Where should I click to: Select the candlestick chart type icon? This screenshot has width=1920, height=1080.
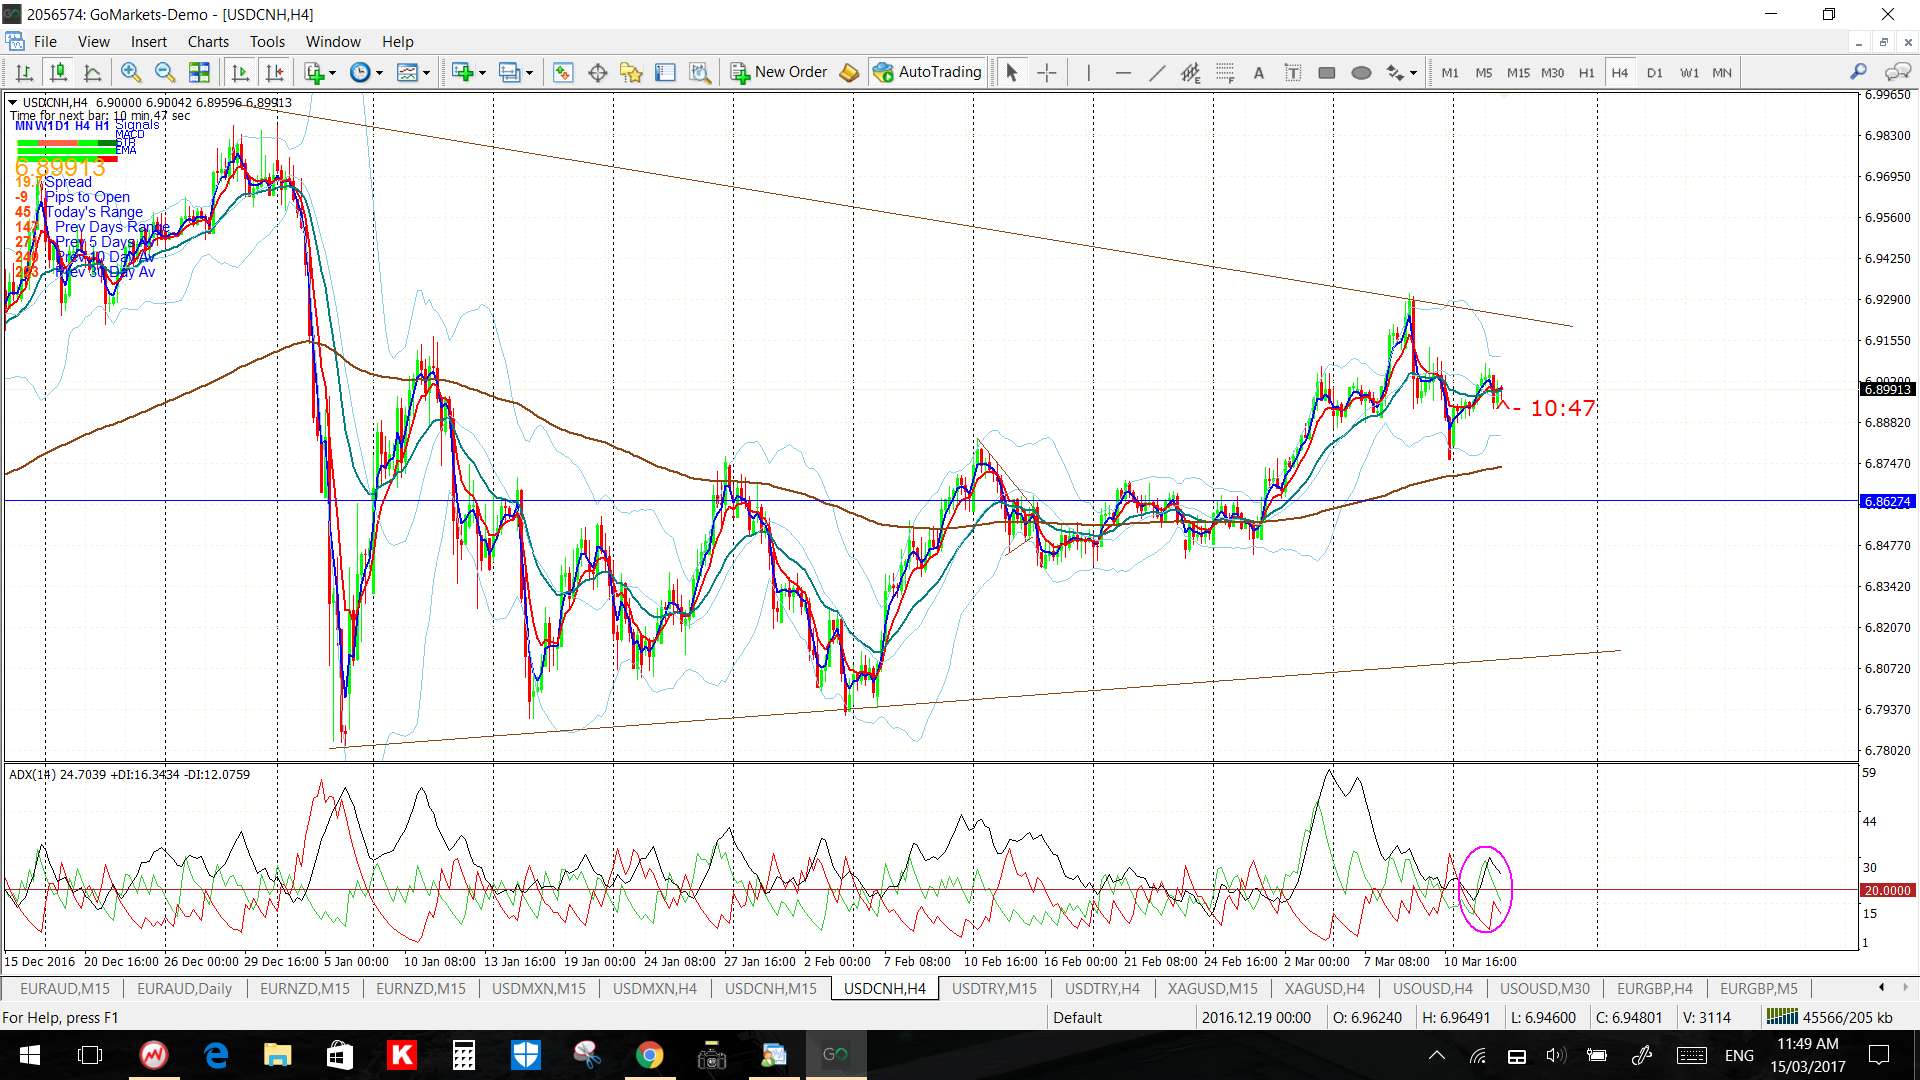[58, 72]
